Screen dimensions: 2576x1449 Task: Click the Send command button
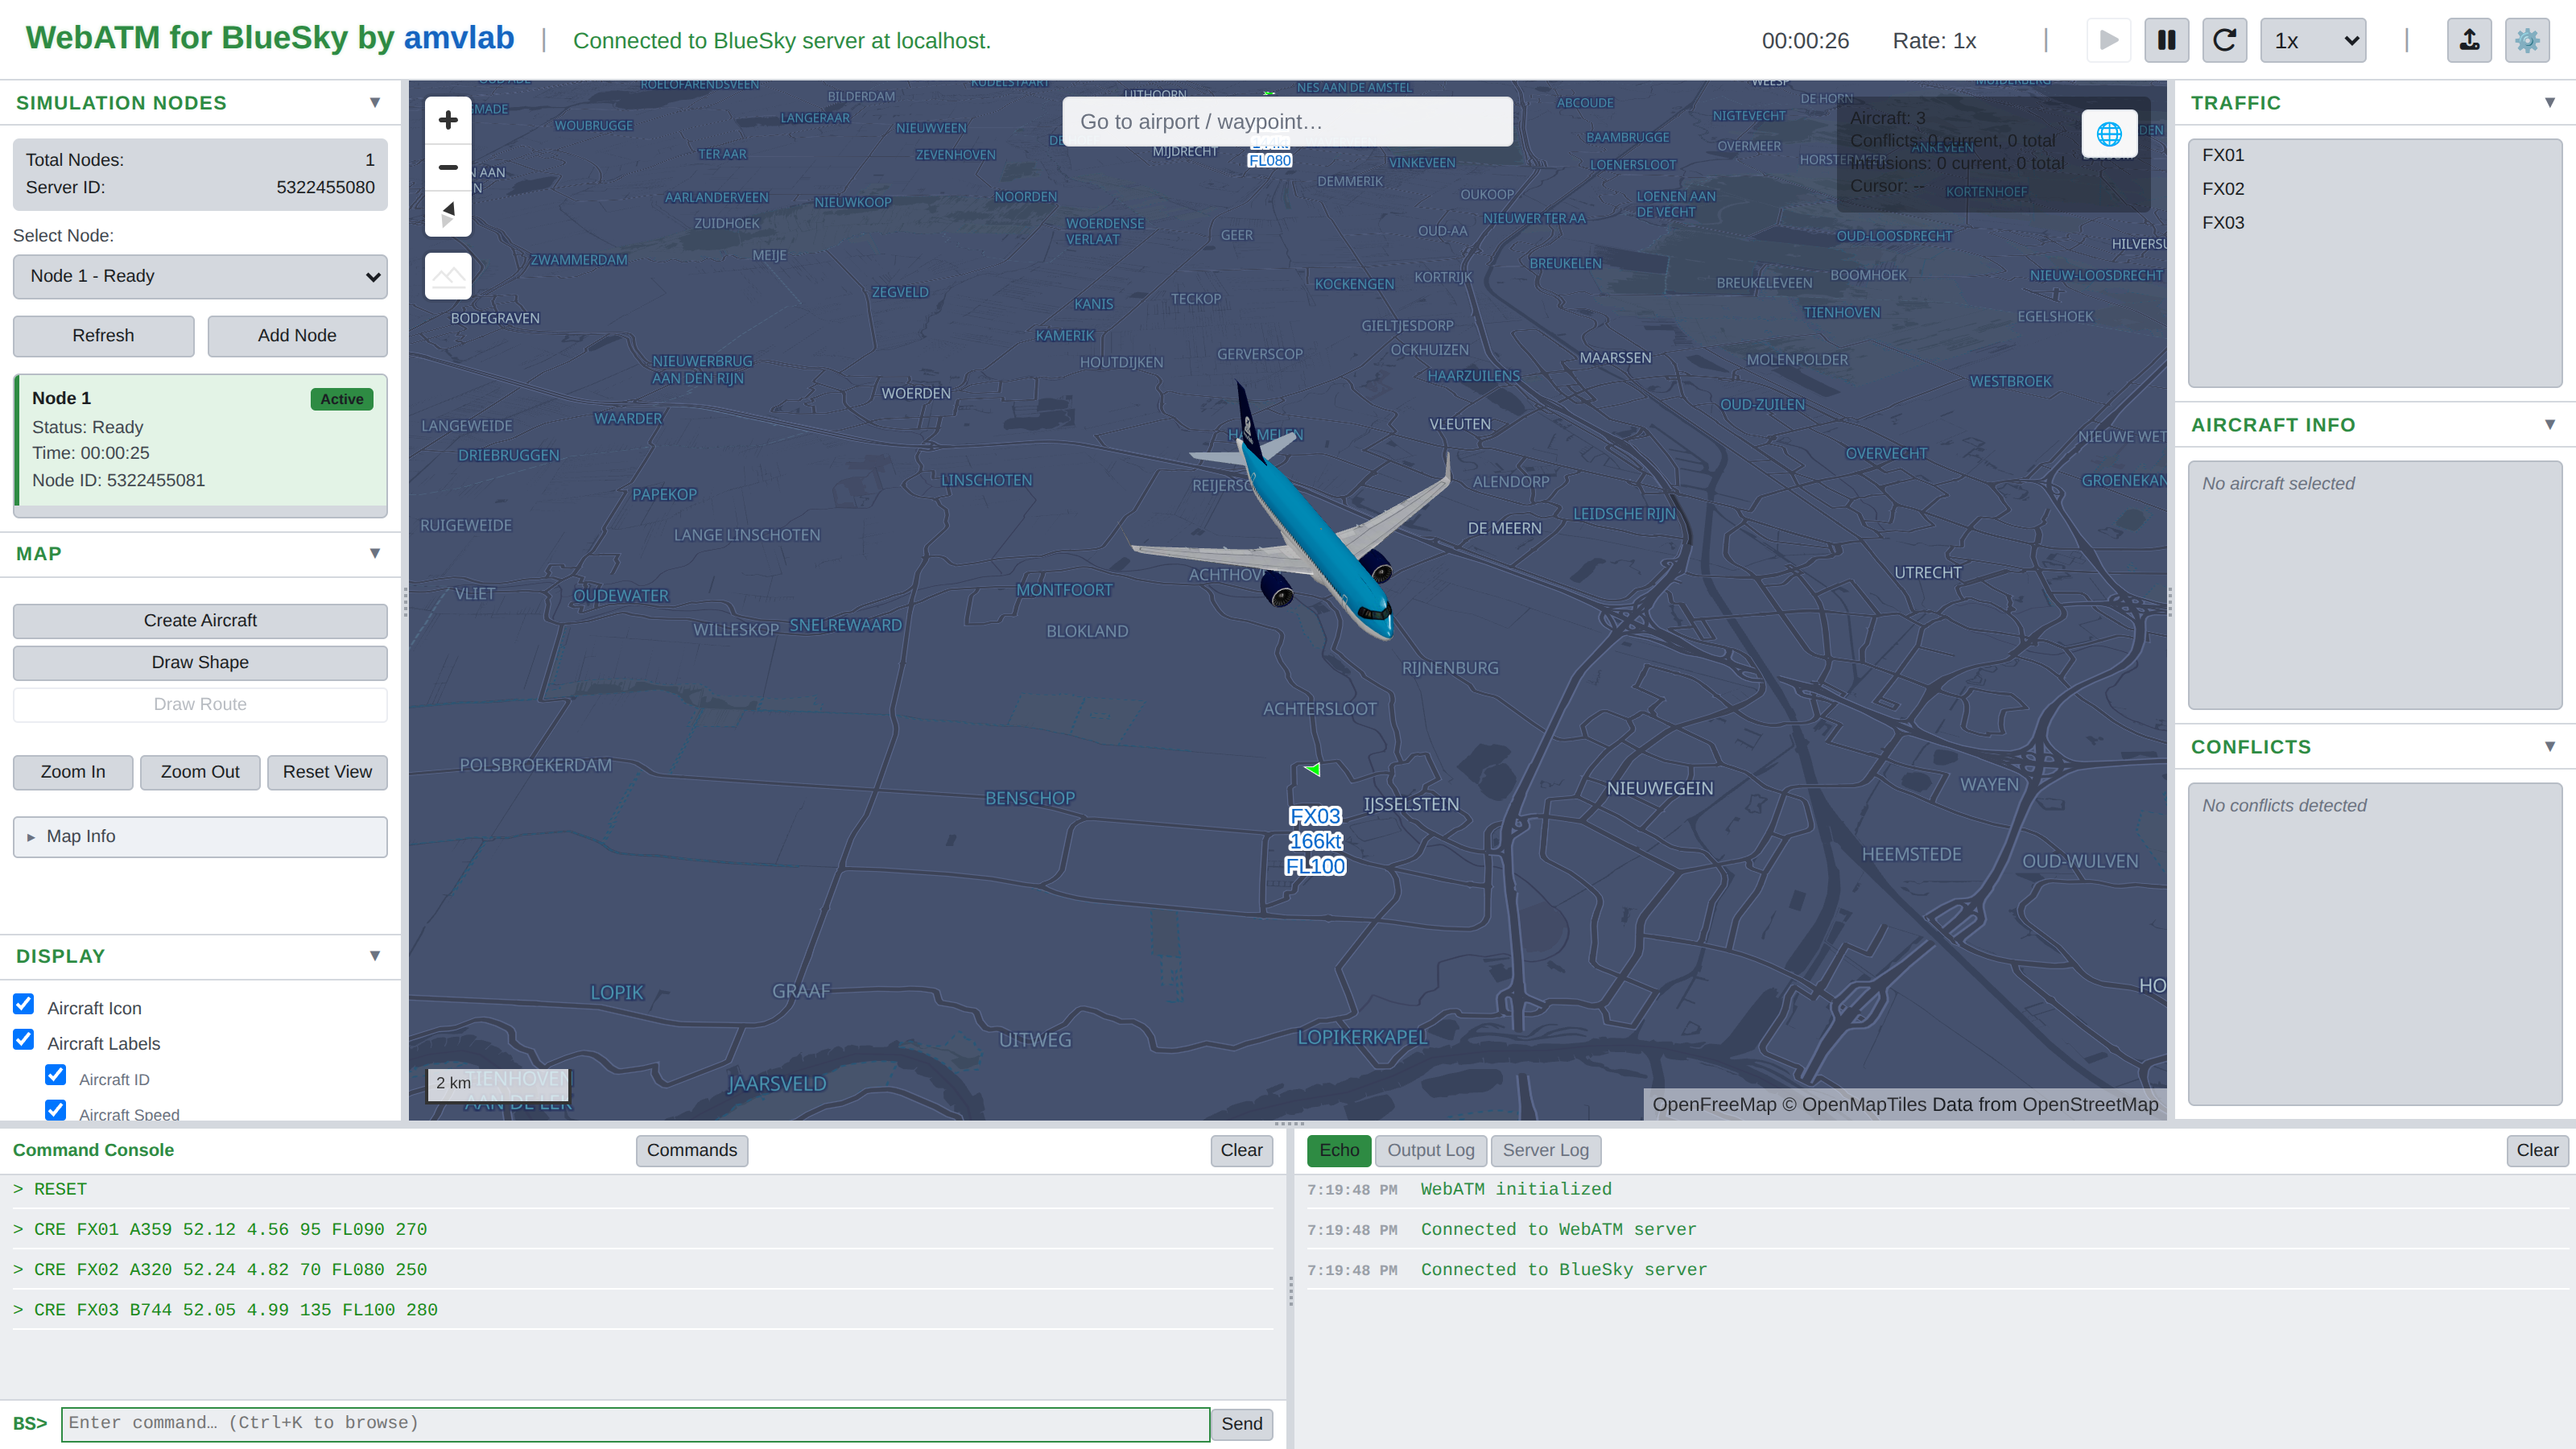coord(1241,1424)
